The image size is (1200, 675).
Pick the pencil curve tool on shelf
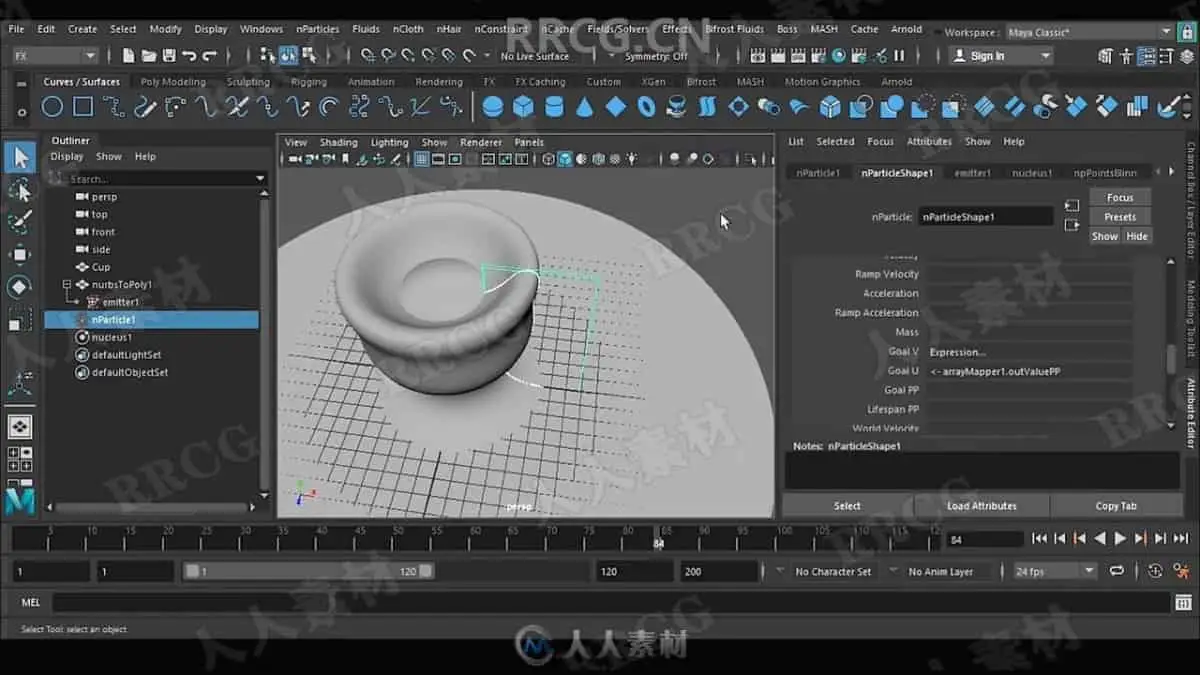145,106
